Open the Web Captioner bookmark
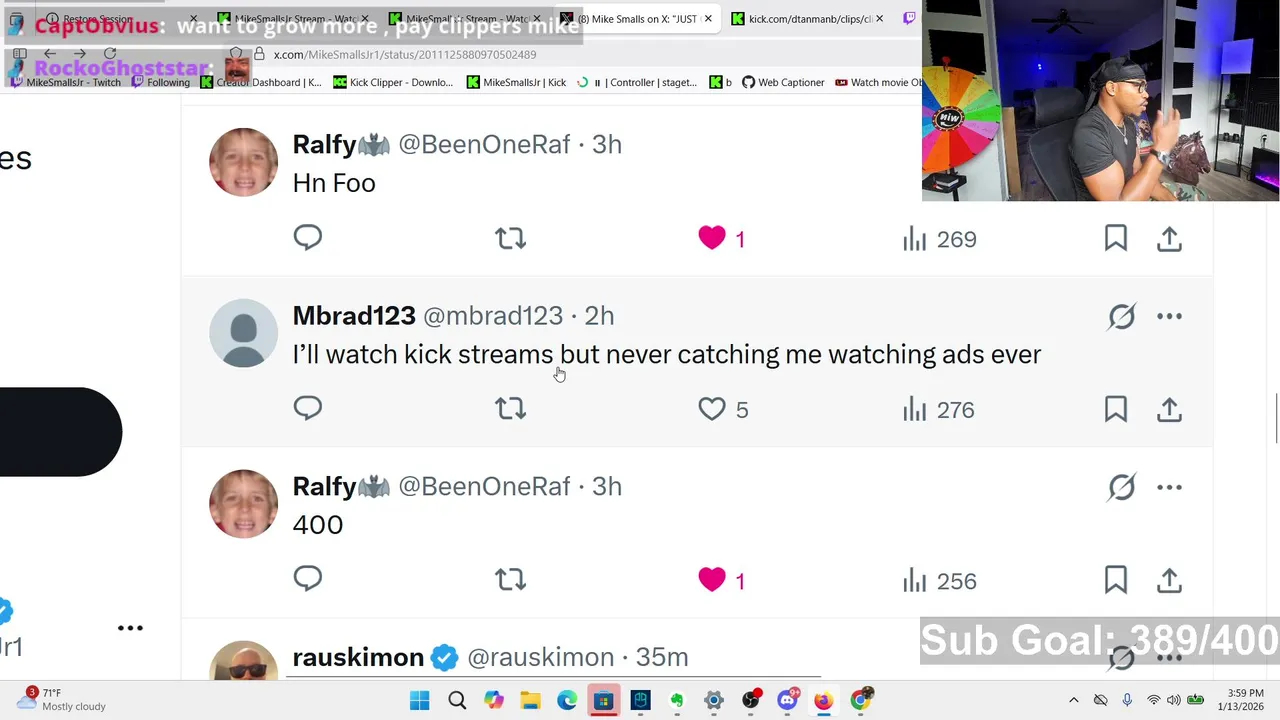Viewport: 1280px width, 720px height. pyautogui.click(x=783, y=82)
